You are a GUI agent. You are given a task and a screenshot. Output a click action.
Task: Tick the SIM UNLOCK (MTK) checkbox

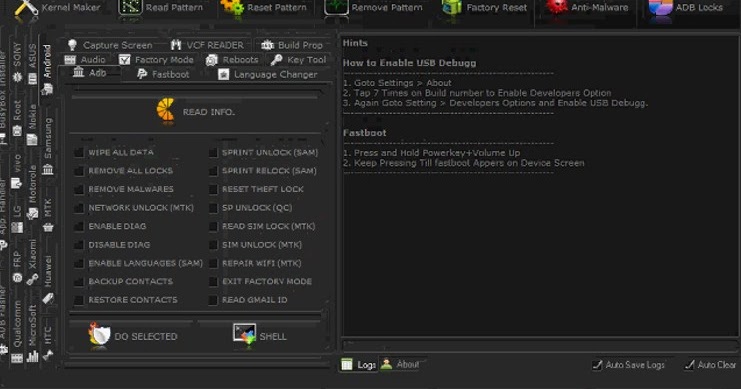pos(213,245)
